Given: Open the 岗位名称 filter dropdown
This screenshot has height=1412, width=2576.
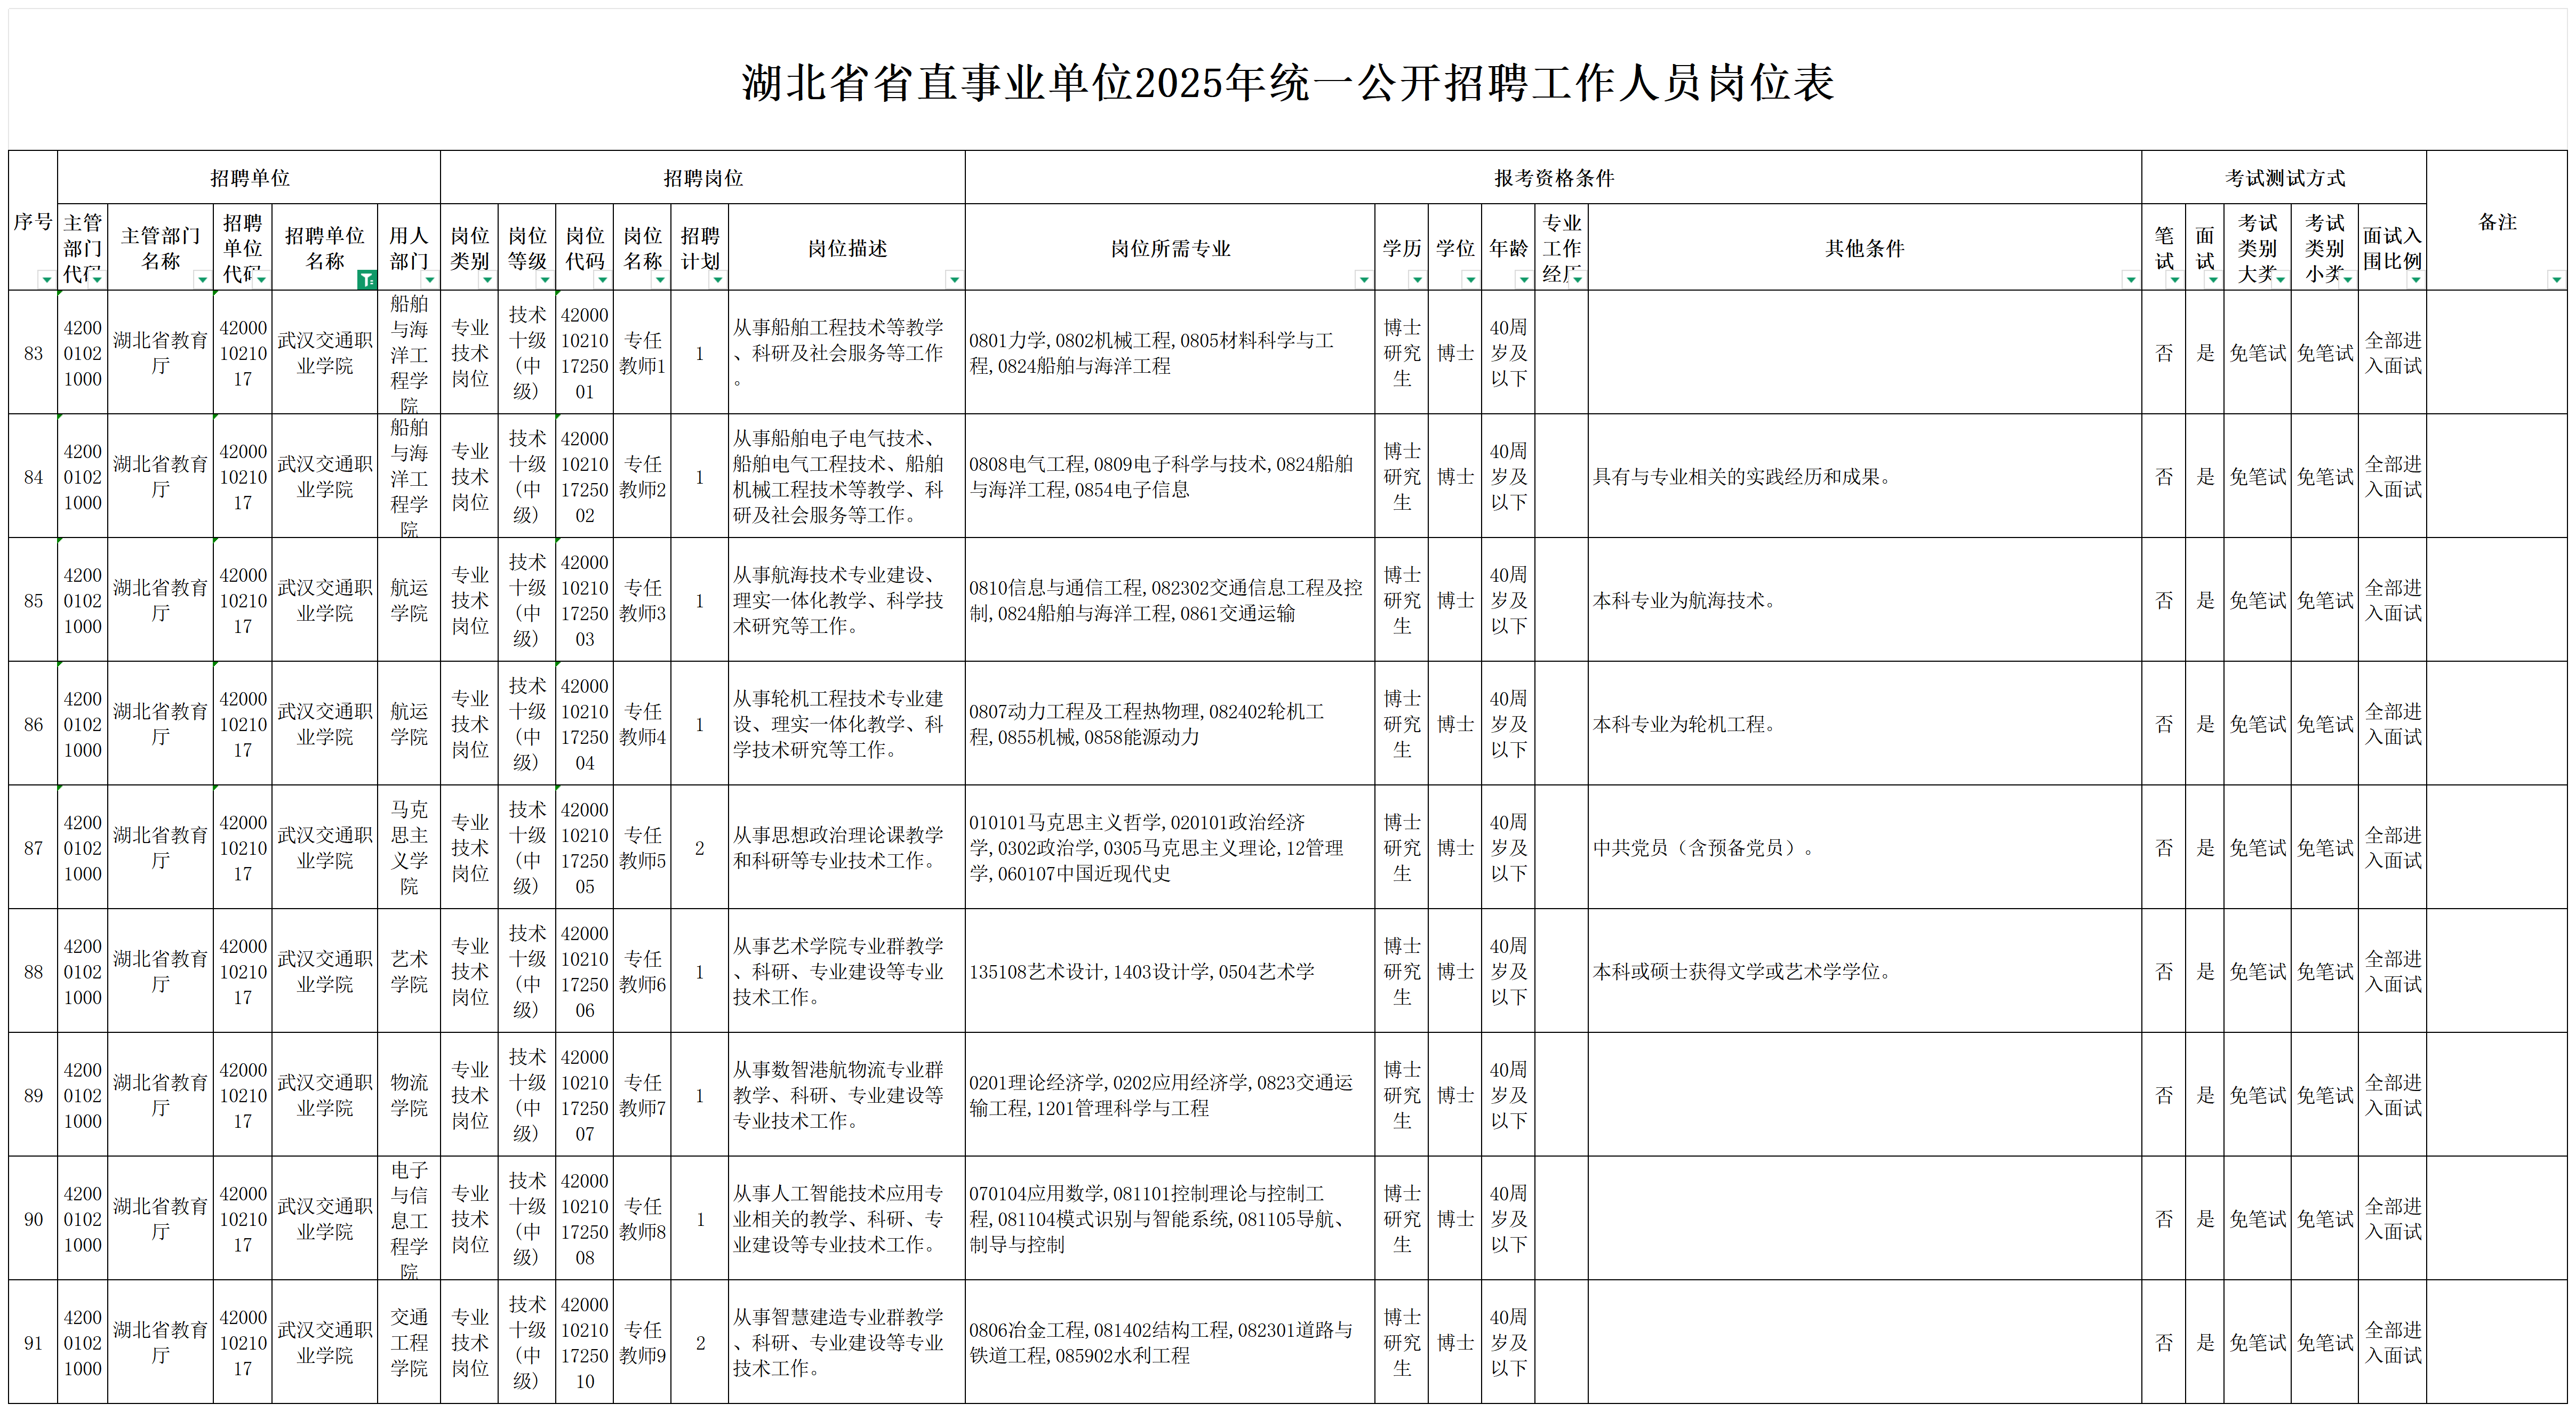Looking at the screenshot, I should (660, 280).
